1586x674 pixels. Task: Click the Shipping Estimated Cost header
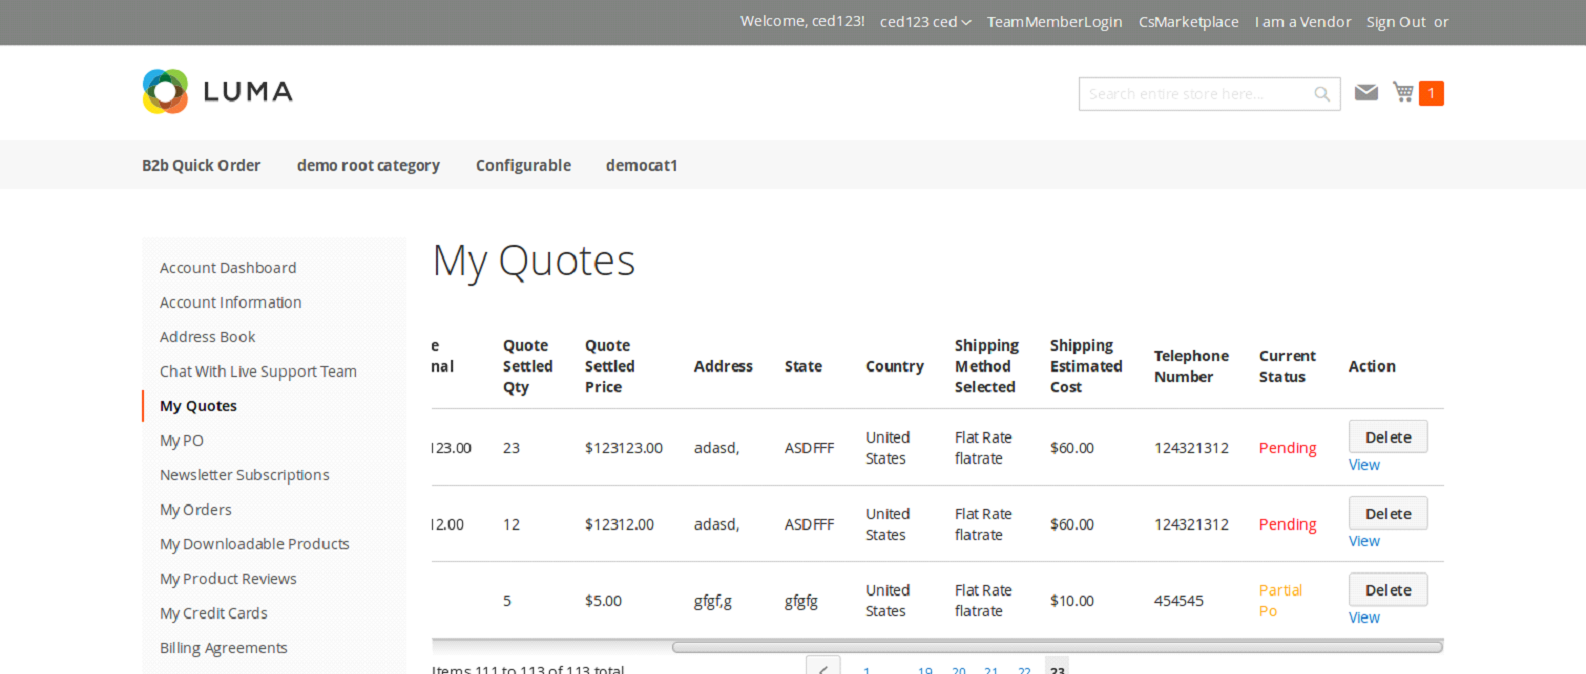coord(1086,366)
